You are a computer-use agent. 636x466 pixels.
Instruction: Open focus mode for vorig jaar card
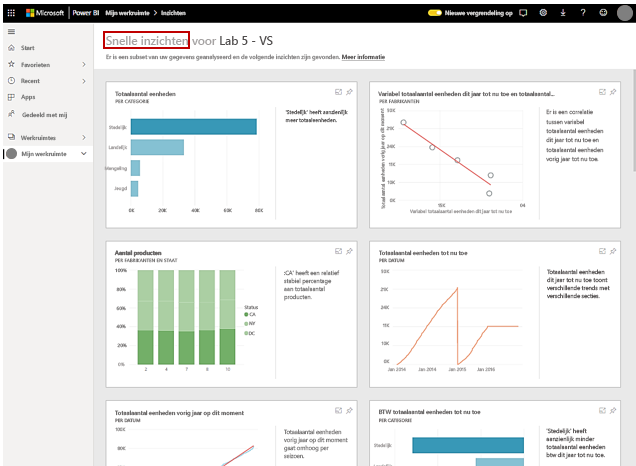[x=338, y=410]
